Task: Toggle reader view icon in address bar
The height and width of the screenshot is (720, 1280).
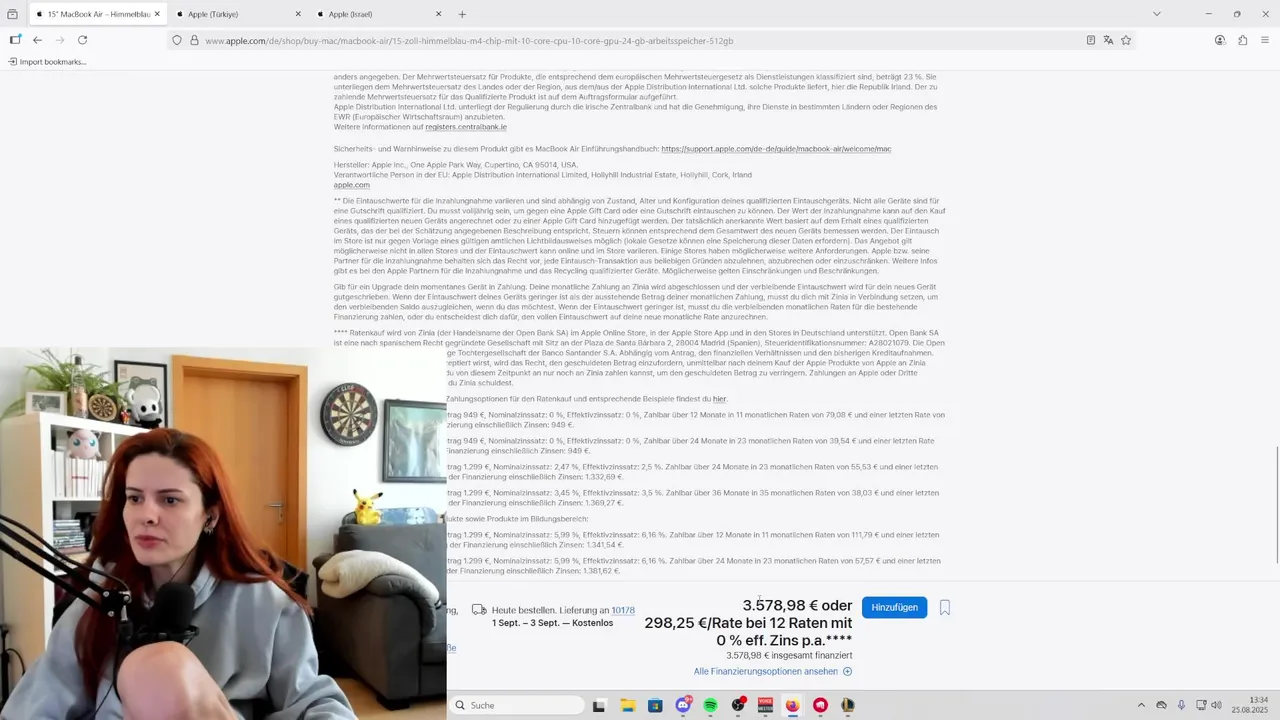Action: (x=1091, y=40)
